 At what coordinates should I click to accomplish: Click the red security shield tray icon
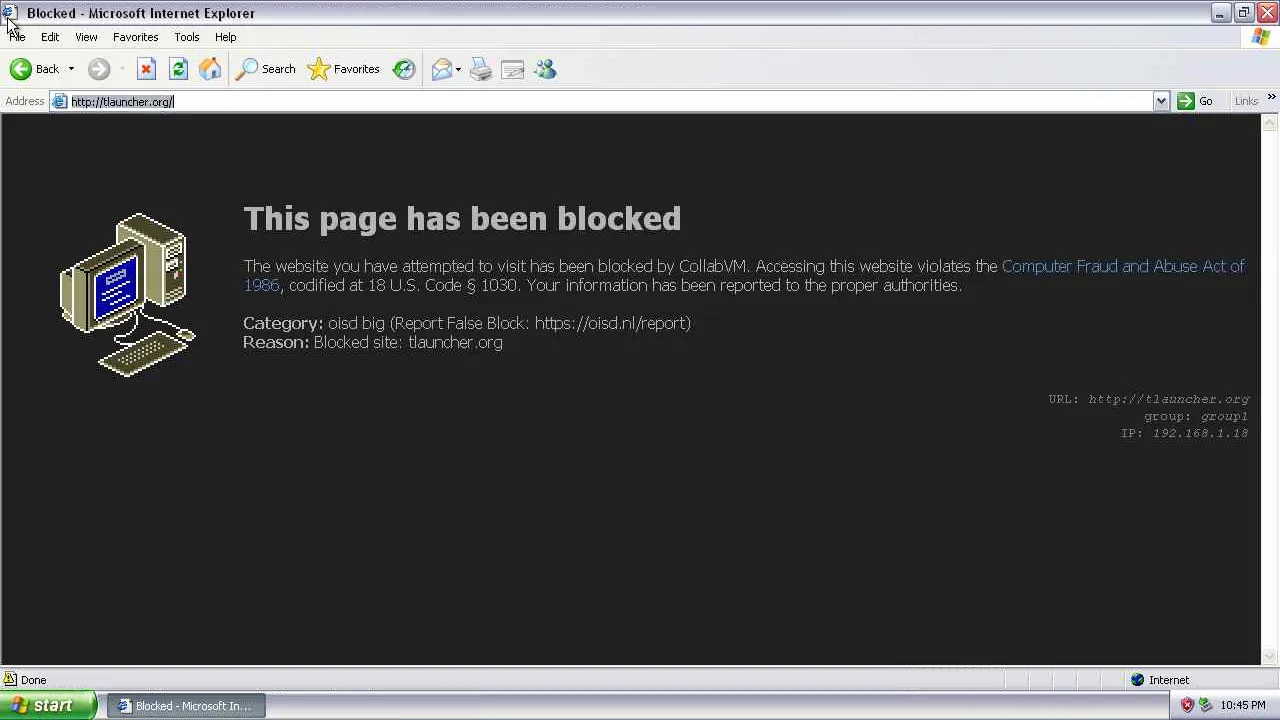pos(1187,705)
